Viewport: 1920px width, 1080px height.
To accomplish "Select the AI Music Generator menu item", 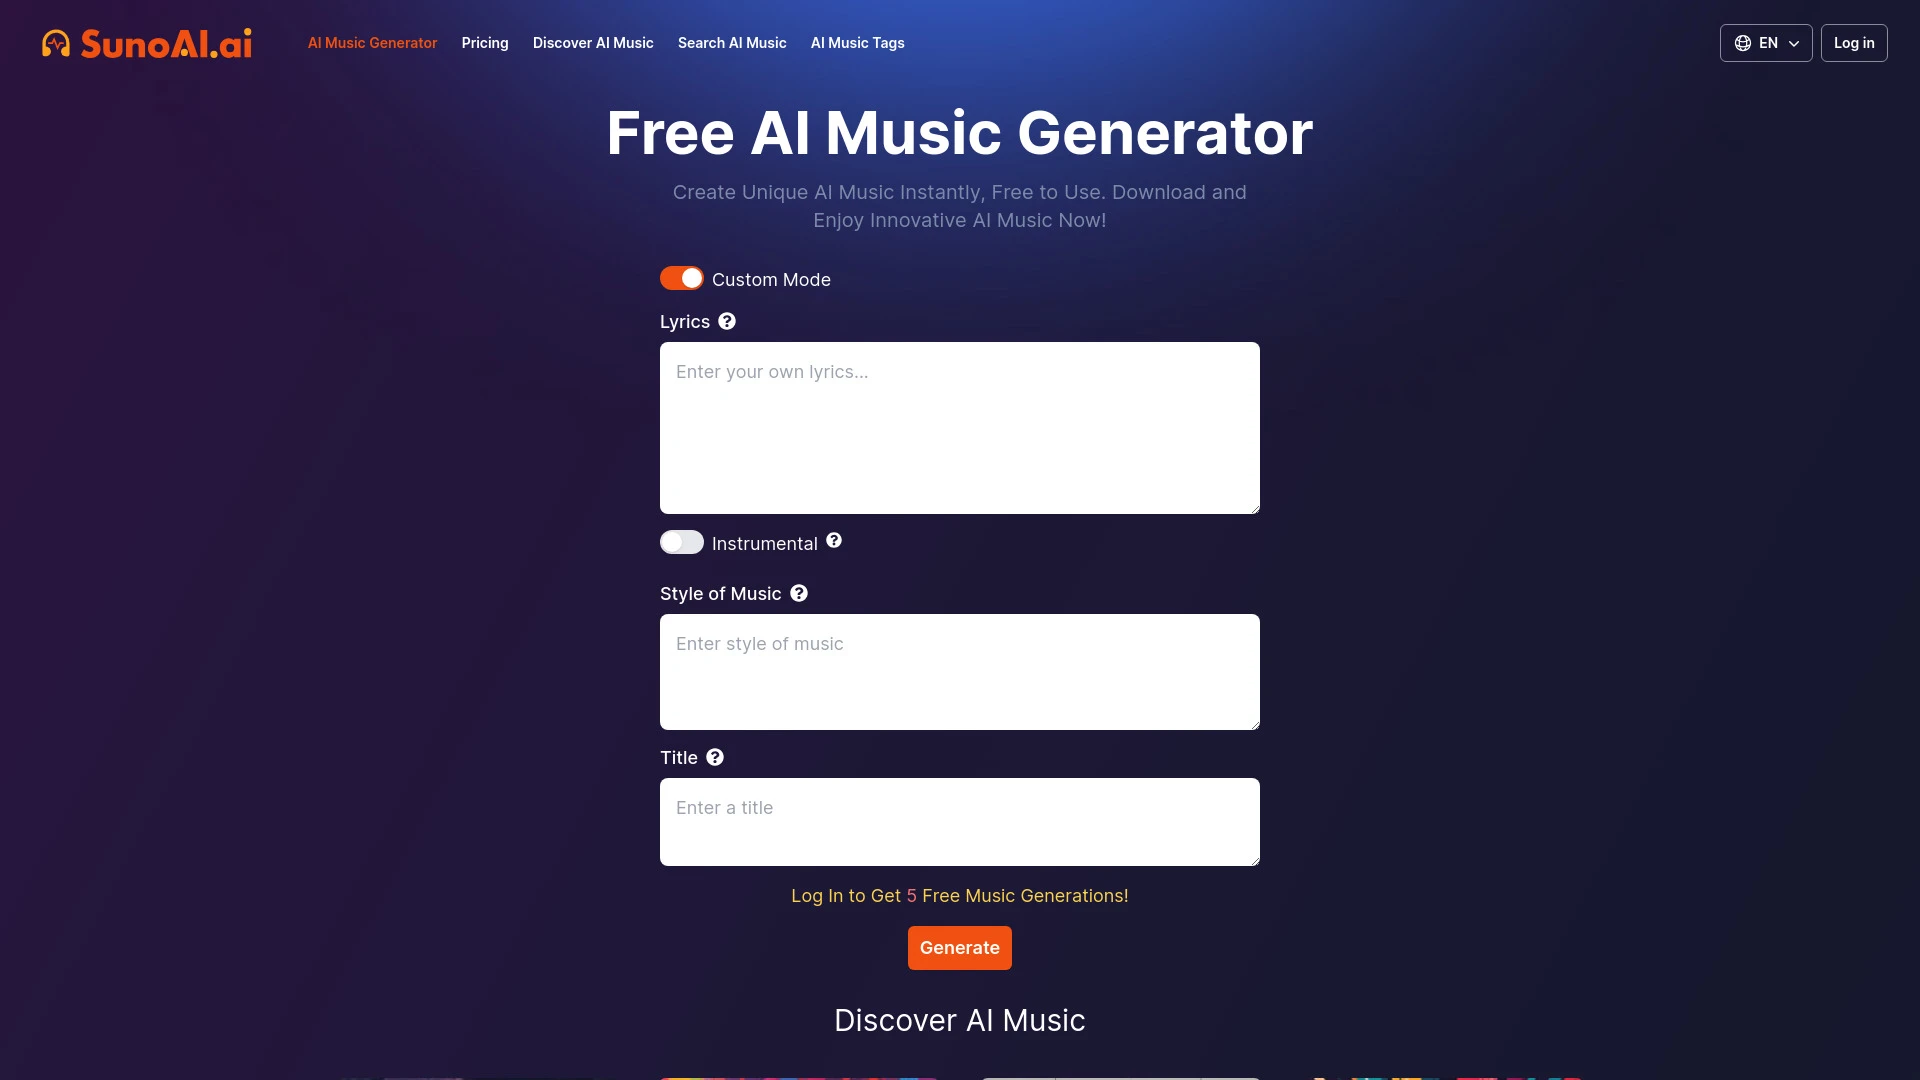I will point(372,42).
